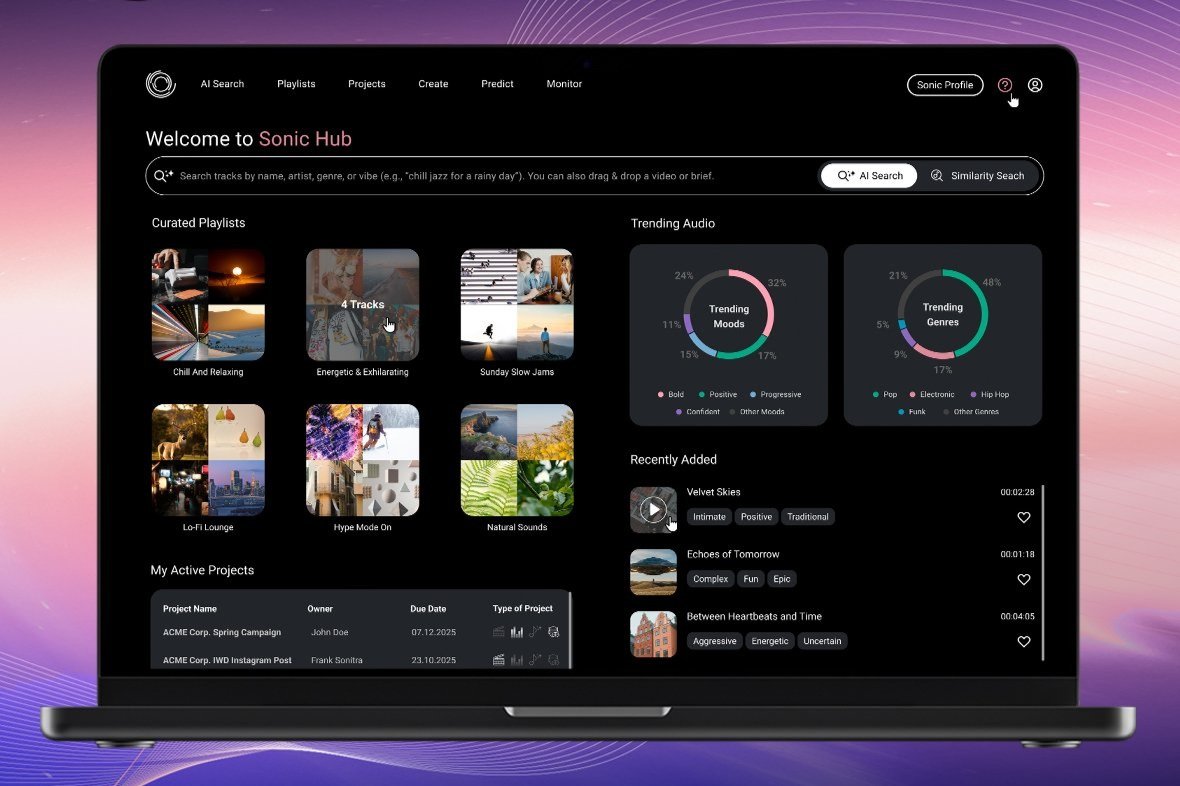Viewport: 1180px width, 786px height.
Task: Click the bar chart icon for ACME Spring Campaign
Action: click(x=517, y=631)
